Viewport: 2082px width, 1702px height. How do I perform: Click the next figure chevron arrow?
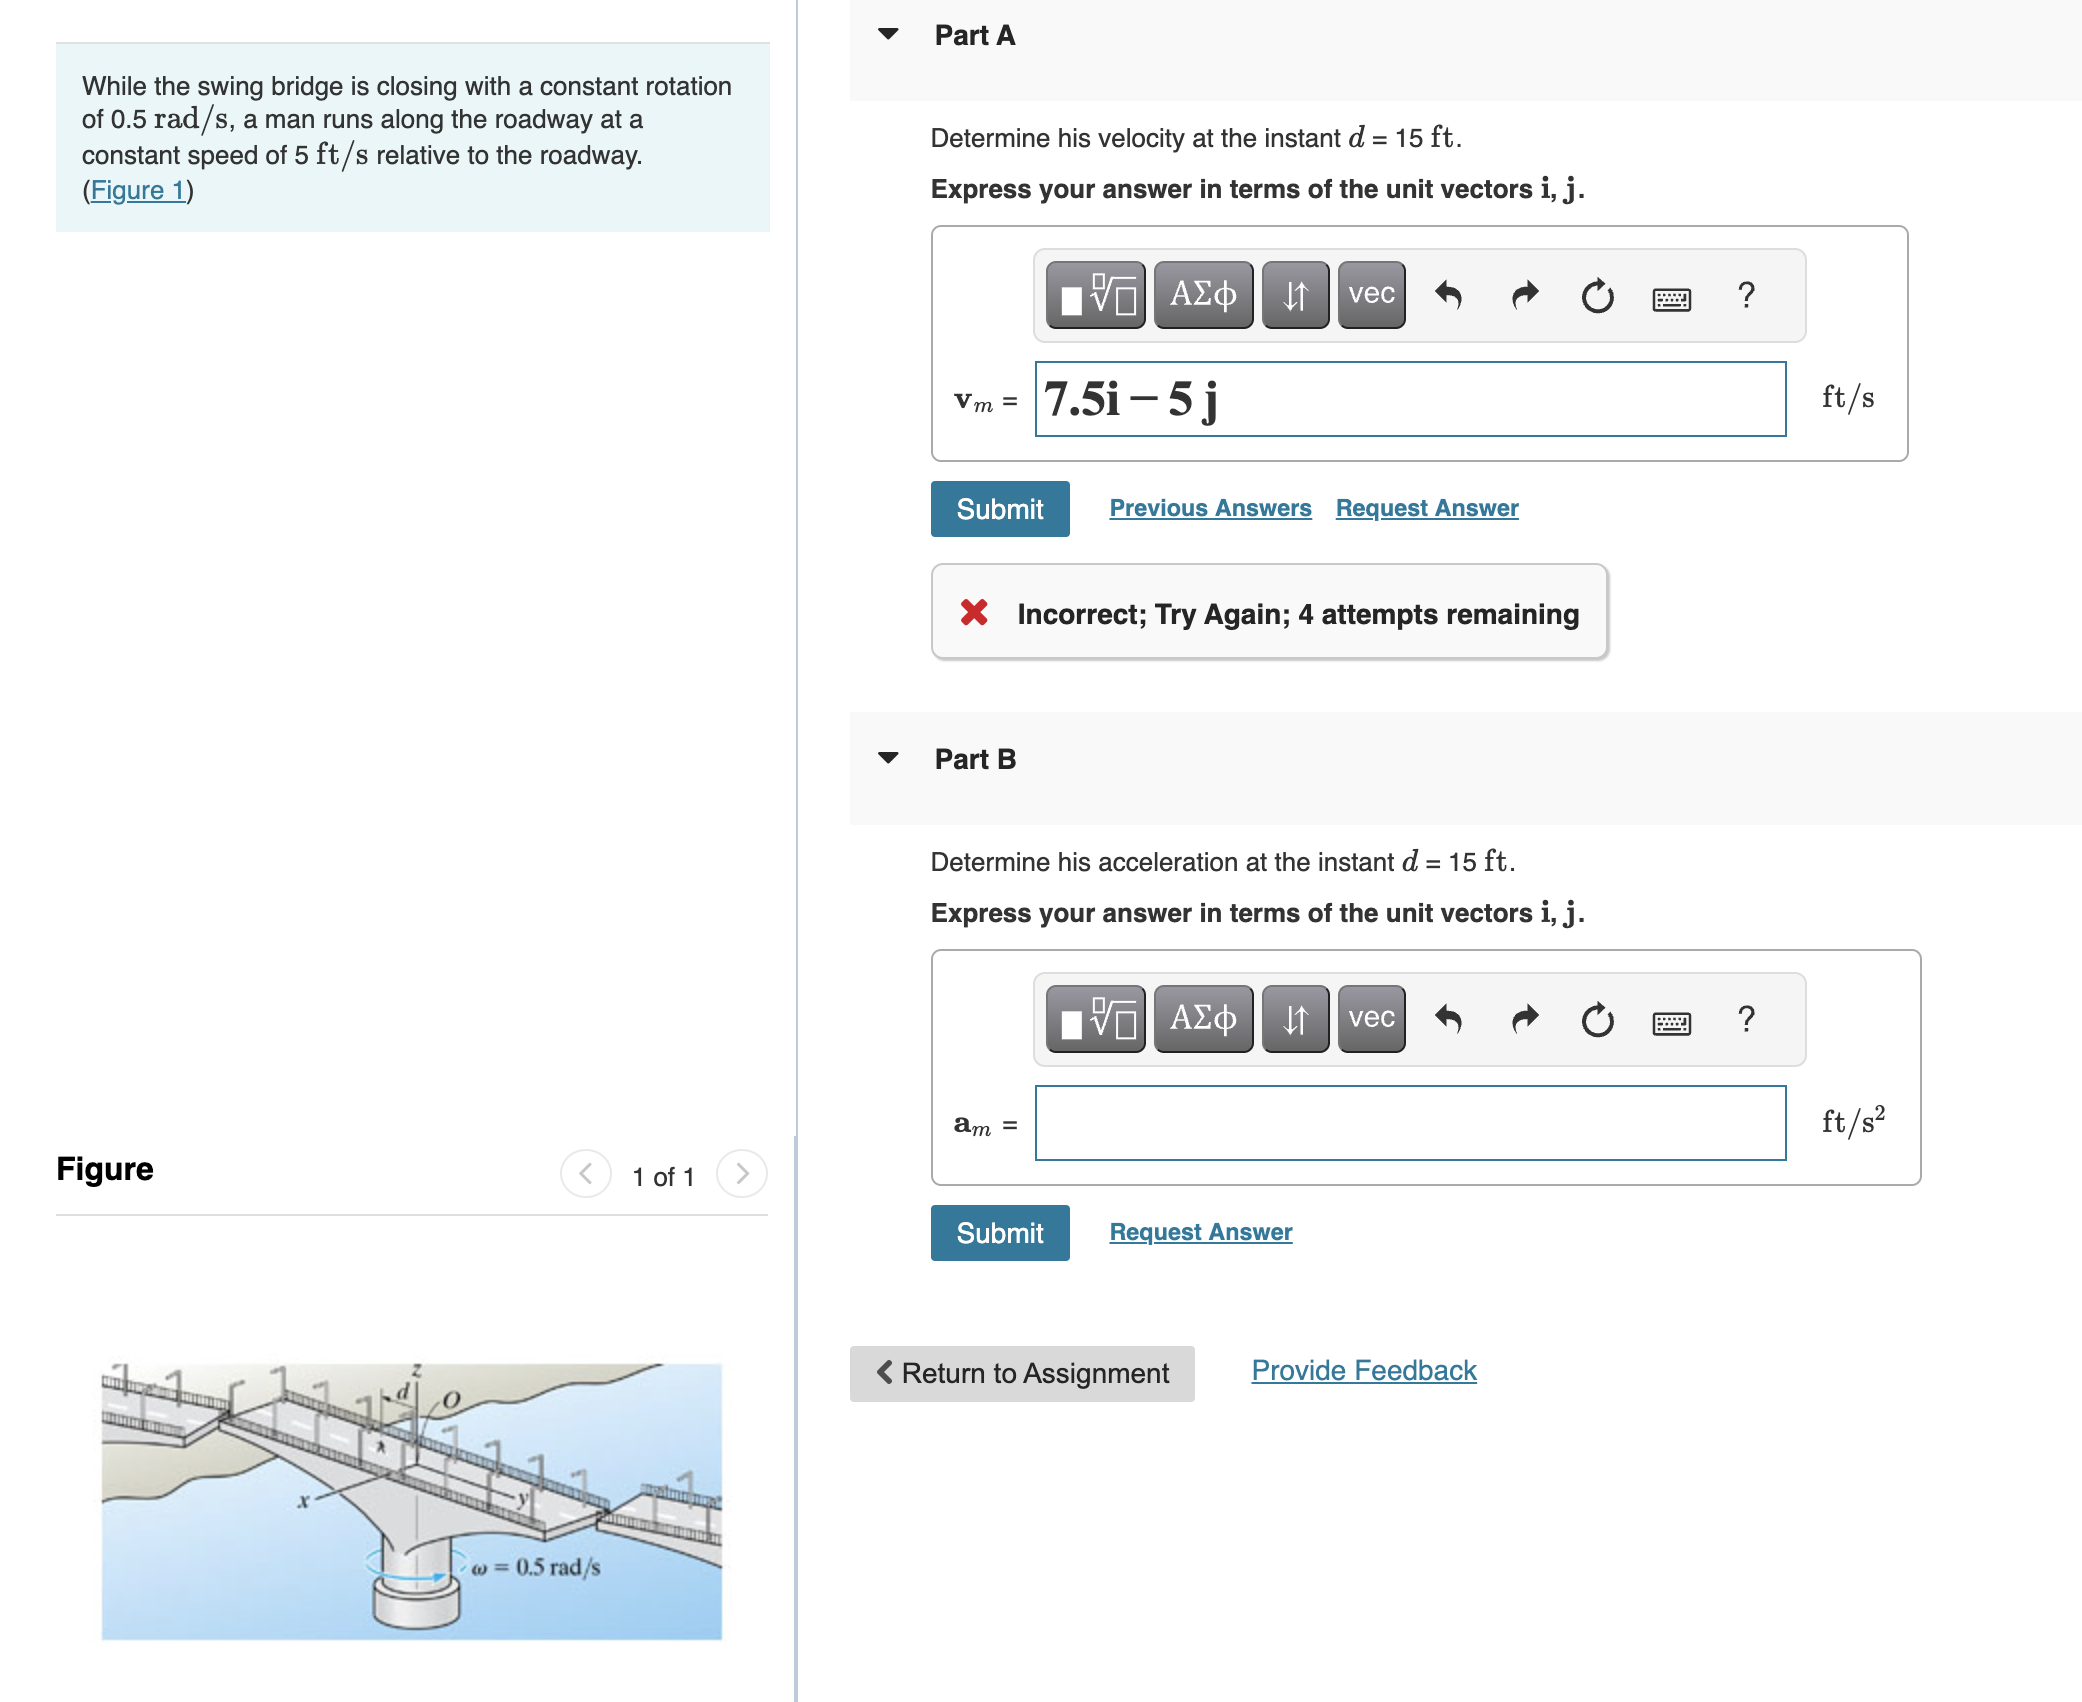tap(740, 1175)
